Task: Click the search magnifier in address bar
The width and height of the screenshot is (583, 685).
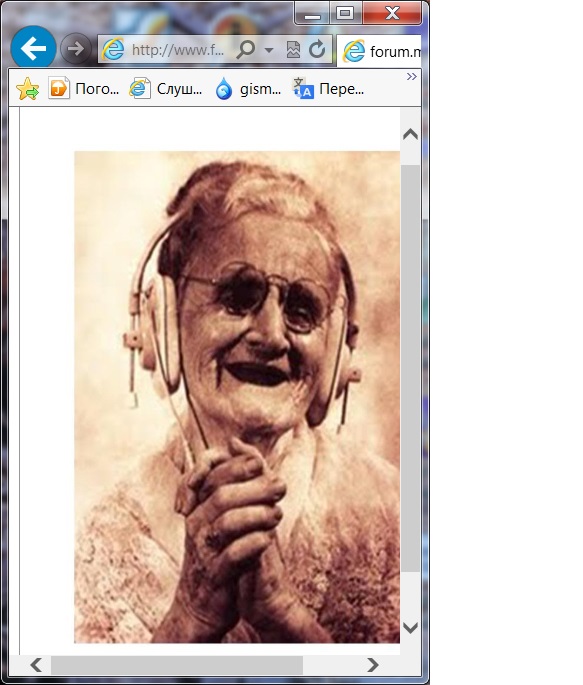Action: point(245,49)
